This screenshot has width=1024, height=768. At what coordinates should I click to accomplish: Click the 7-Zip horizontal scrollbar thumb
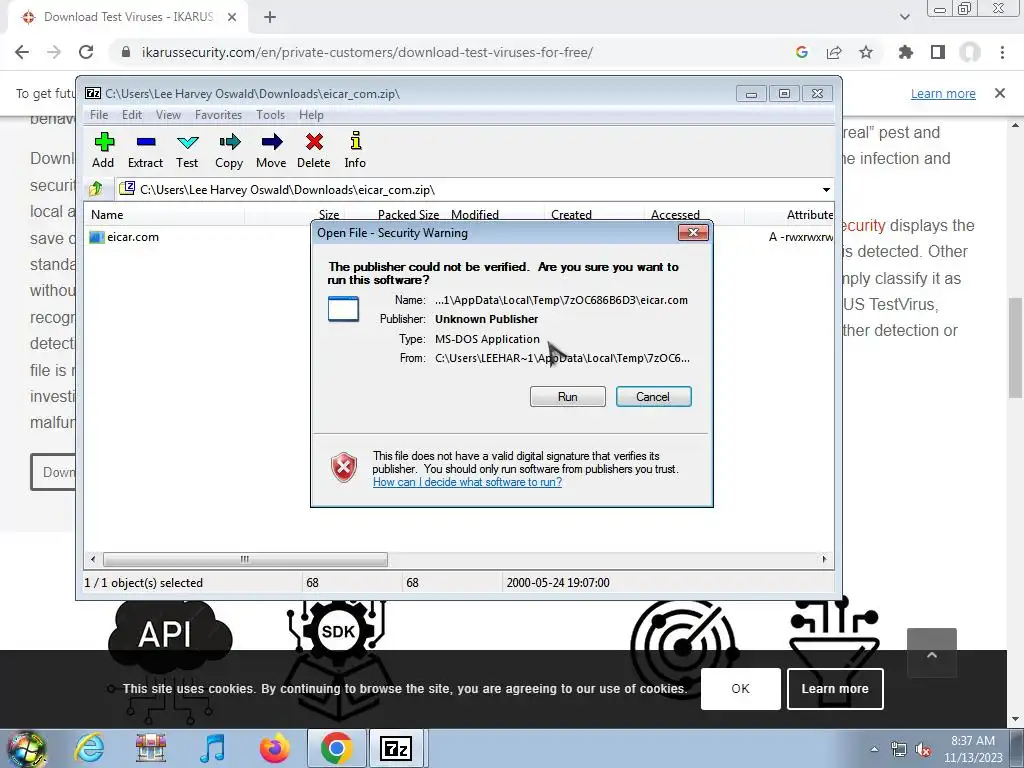pyautogui.click(x=245, y=560)
